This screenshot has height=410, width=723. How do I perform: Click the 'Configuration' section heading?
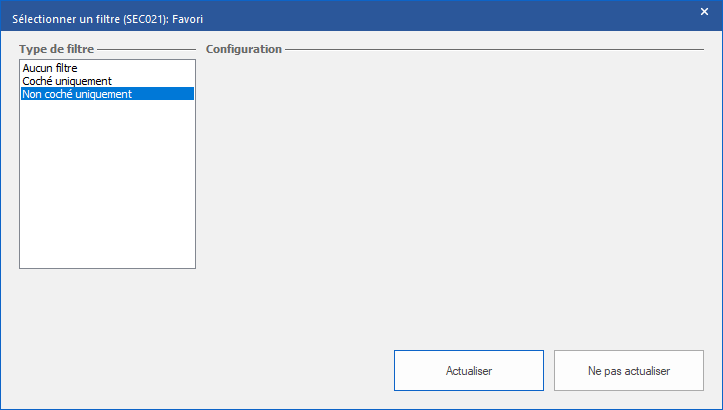[x=244, y=49]
